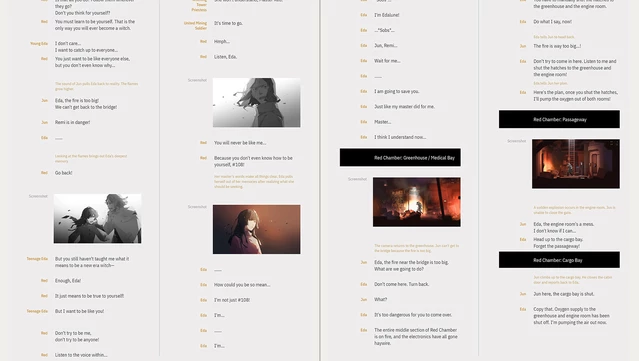Image resolution: width=639 pixels, height=361 pixels.
Task: Open the grayscale woman with flowing hair screenshot
Action: point(256,103)
